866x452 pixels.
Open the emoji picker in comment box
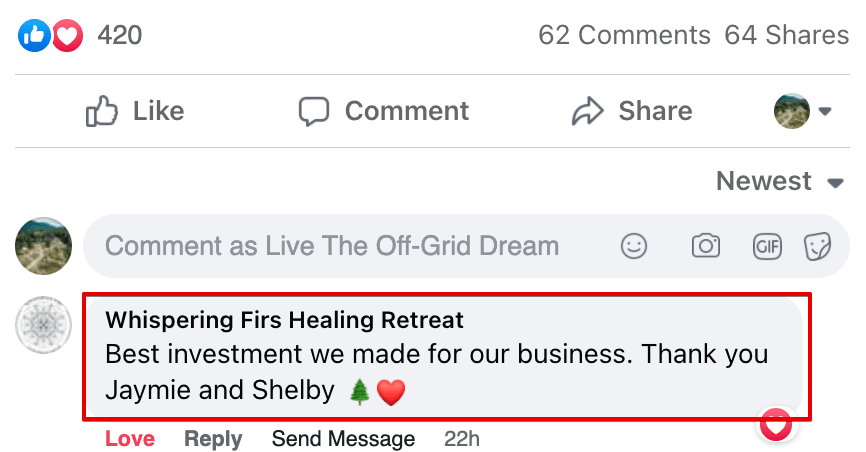[x=634, y=246]
